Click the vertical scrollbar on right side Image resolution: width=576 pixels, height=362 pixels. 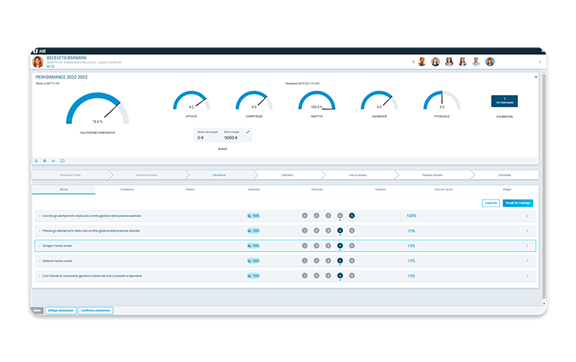(x=544, y=186)
